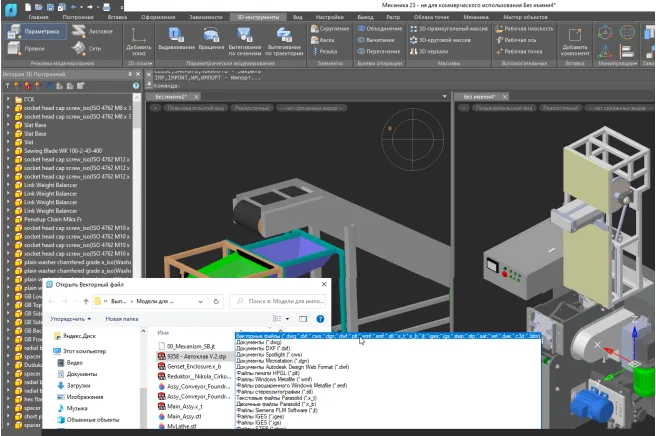Click the Новая папка button

(x=122, y=318)
